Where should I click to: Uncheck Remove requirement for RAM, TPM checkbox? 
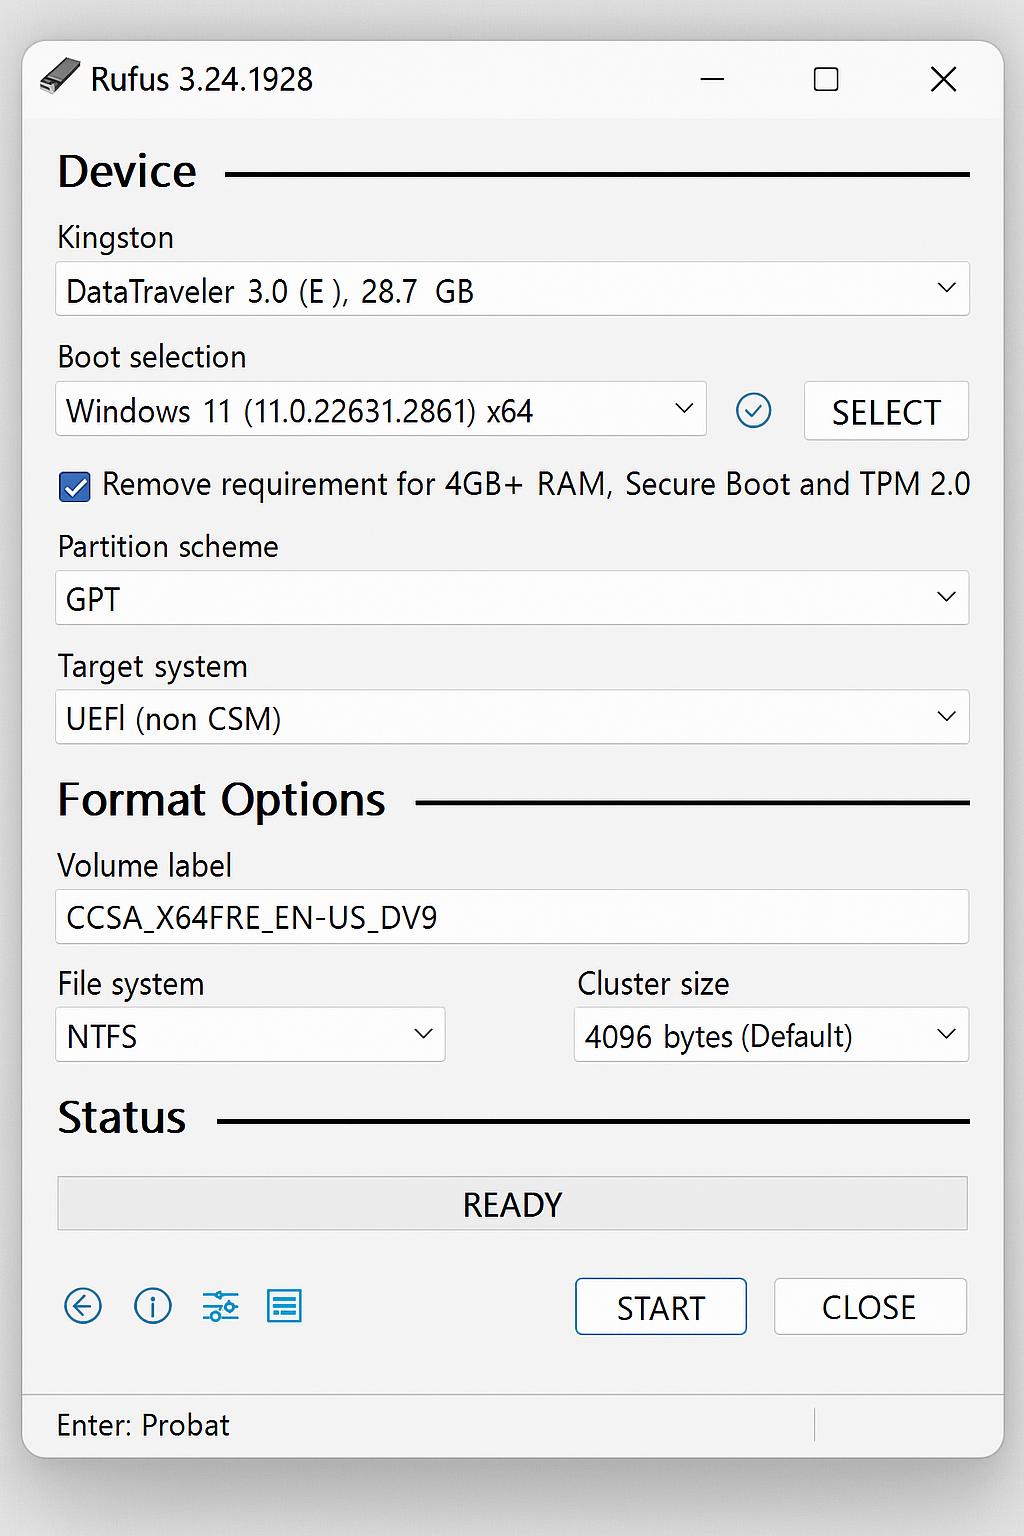coord(75,486)
